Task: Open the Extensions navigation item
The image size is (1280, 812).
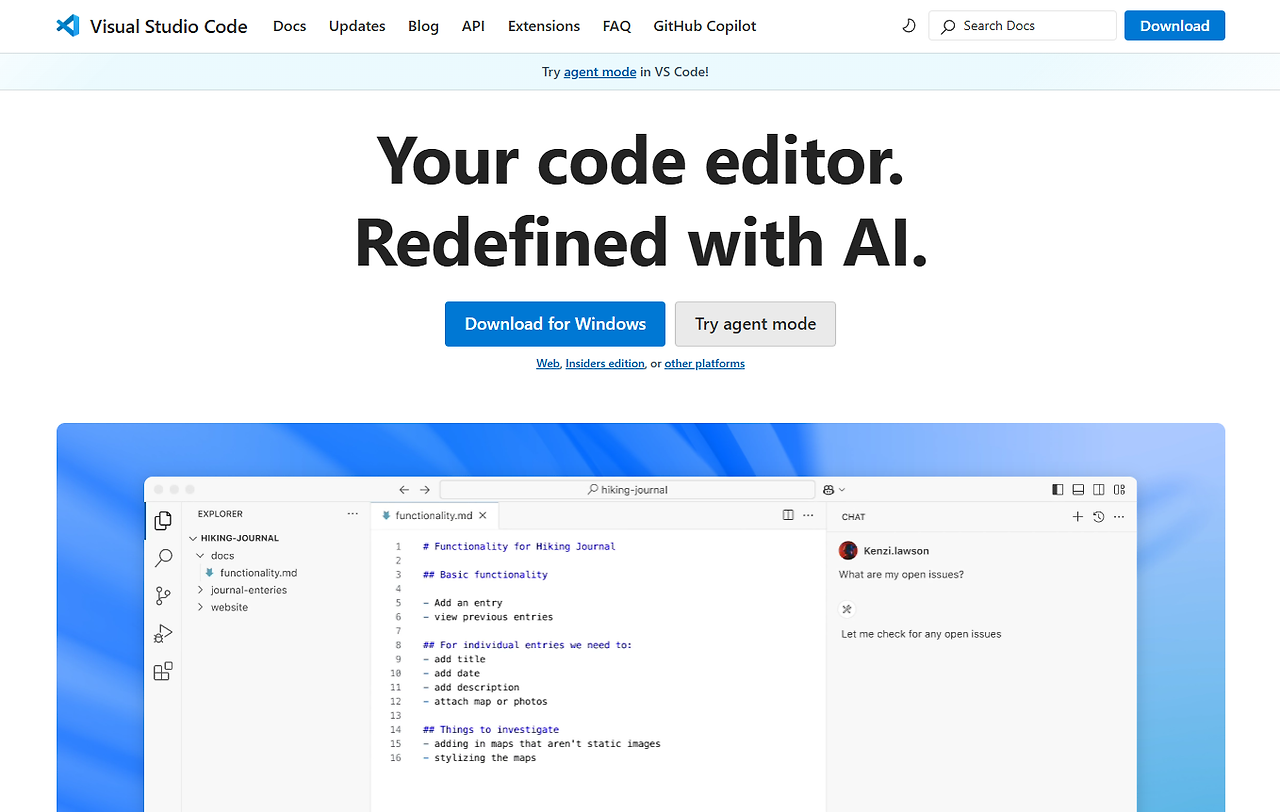Action: 544,26
